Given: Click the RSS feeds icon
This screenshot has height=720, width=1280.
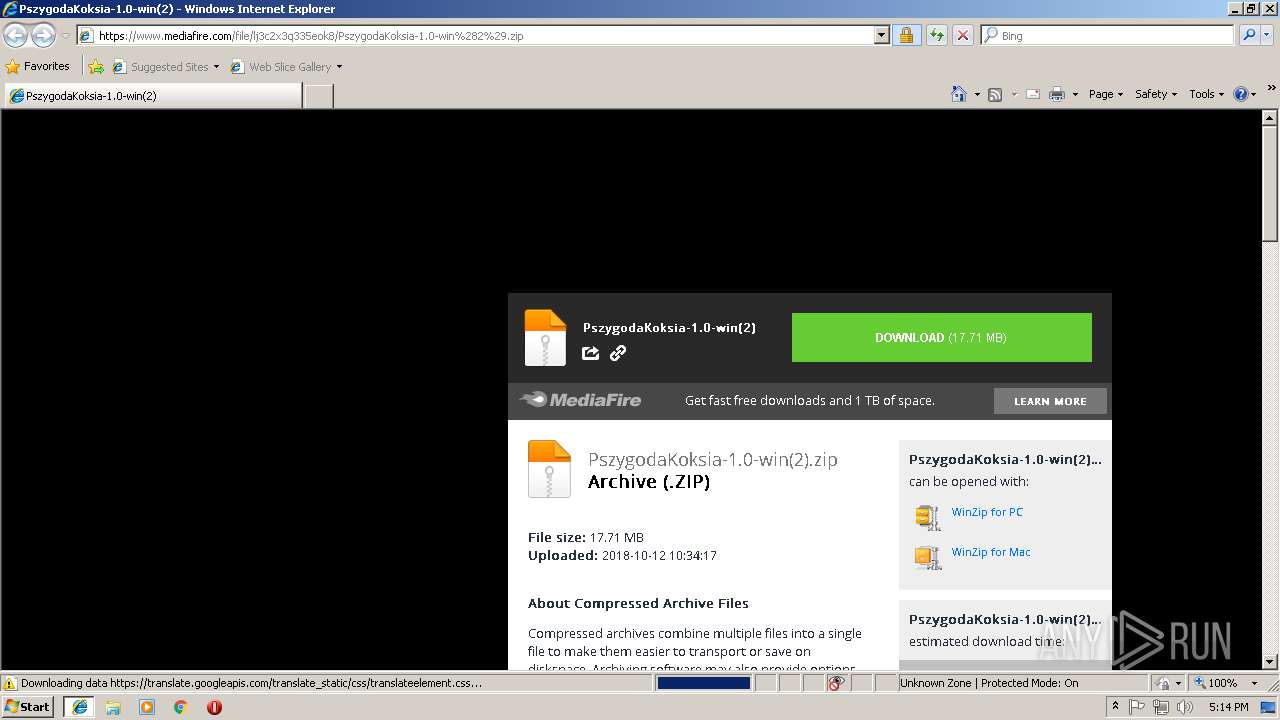Looking at the screenshot, I should coord(995,94).
